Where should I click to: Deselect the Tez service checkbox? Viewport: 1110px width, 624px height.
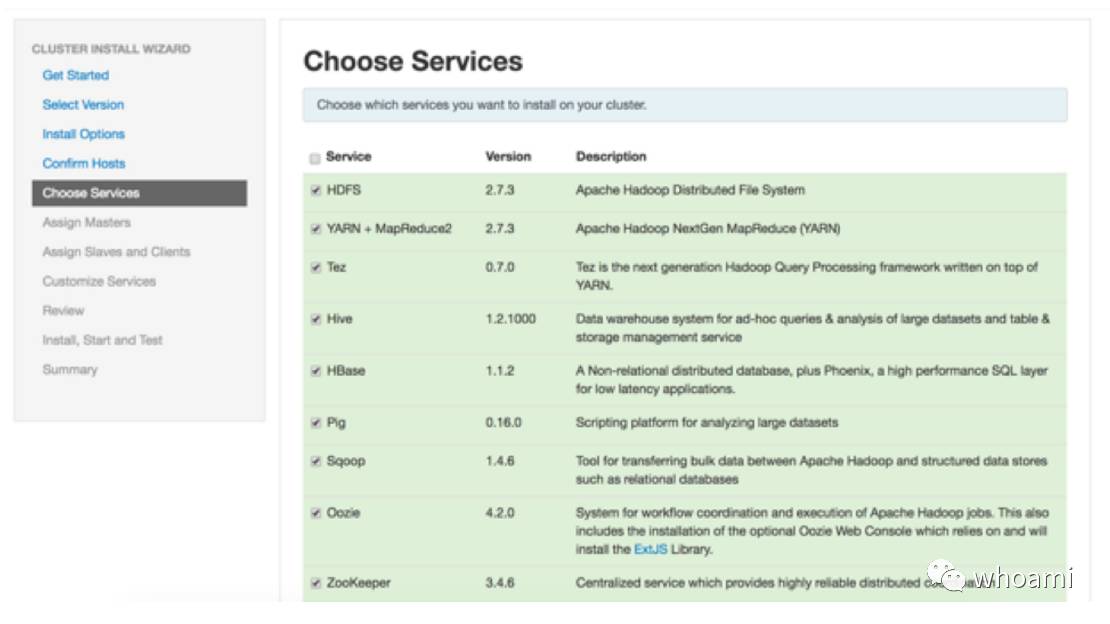coord(316,268)
